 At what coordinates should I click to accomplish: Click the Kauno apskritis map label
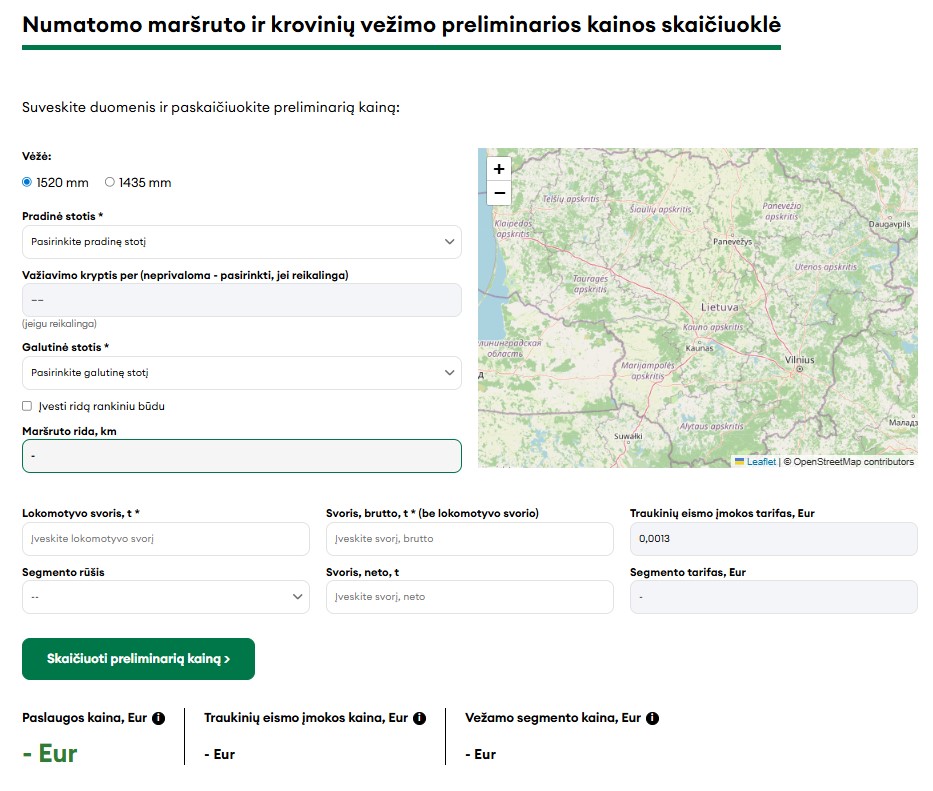click(713, 327)
